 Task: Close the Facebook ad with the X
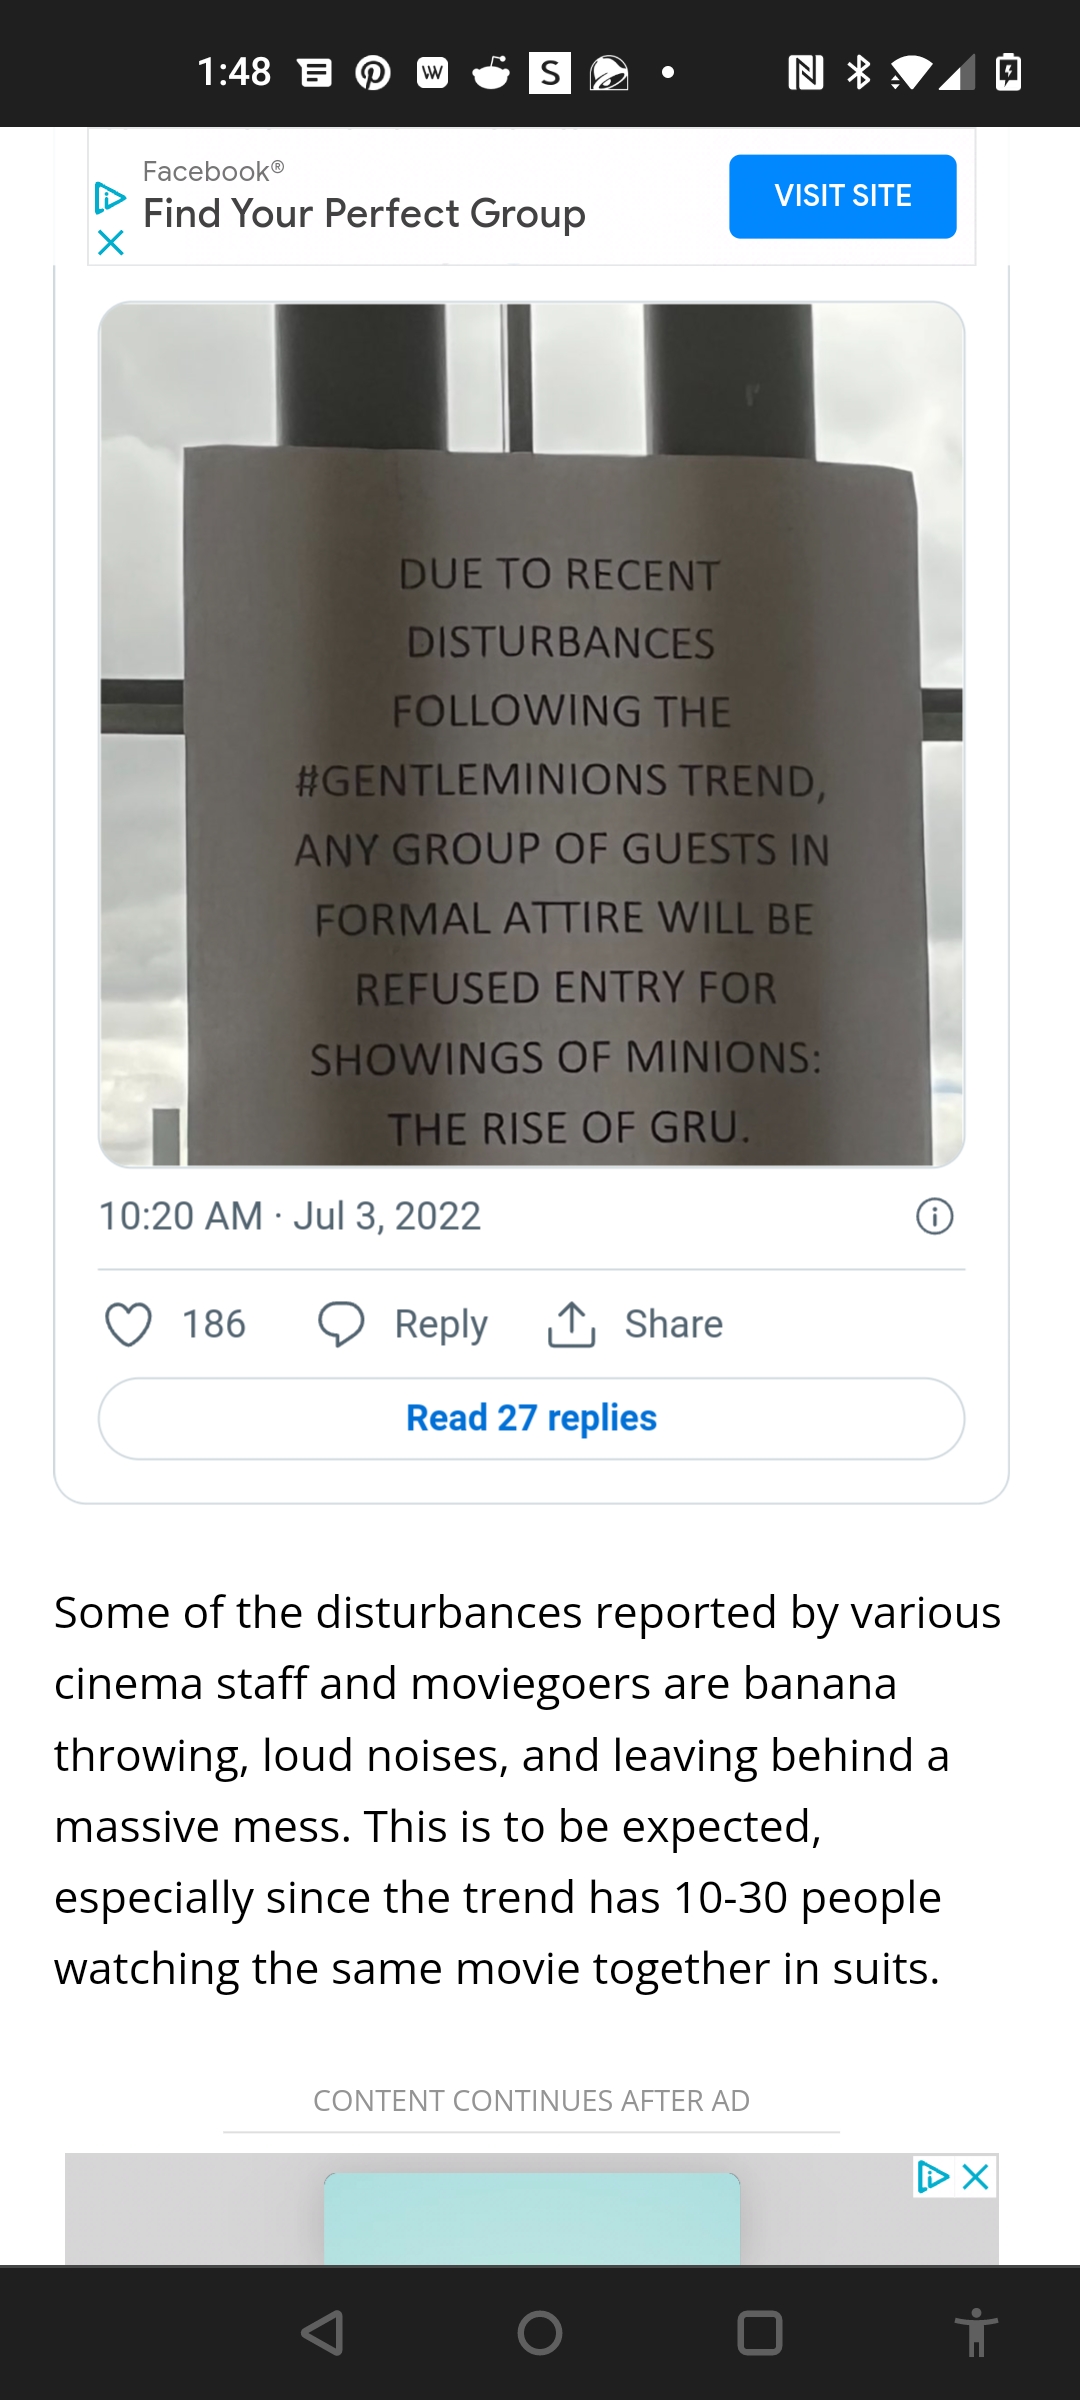click(x=109, y=243)
